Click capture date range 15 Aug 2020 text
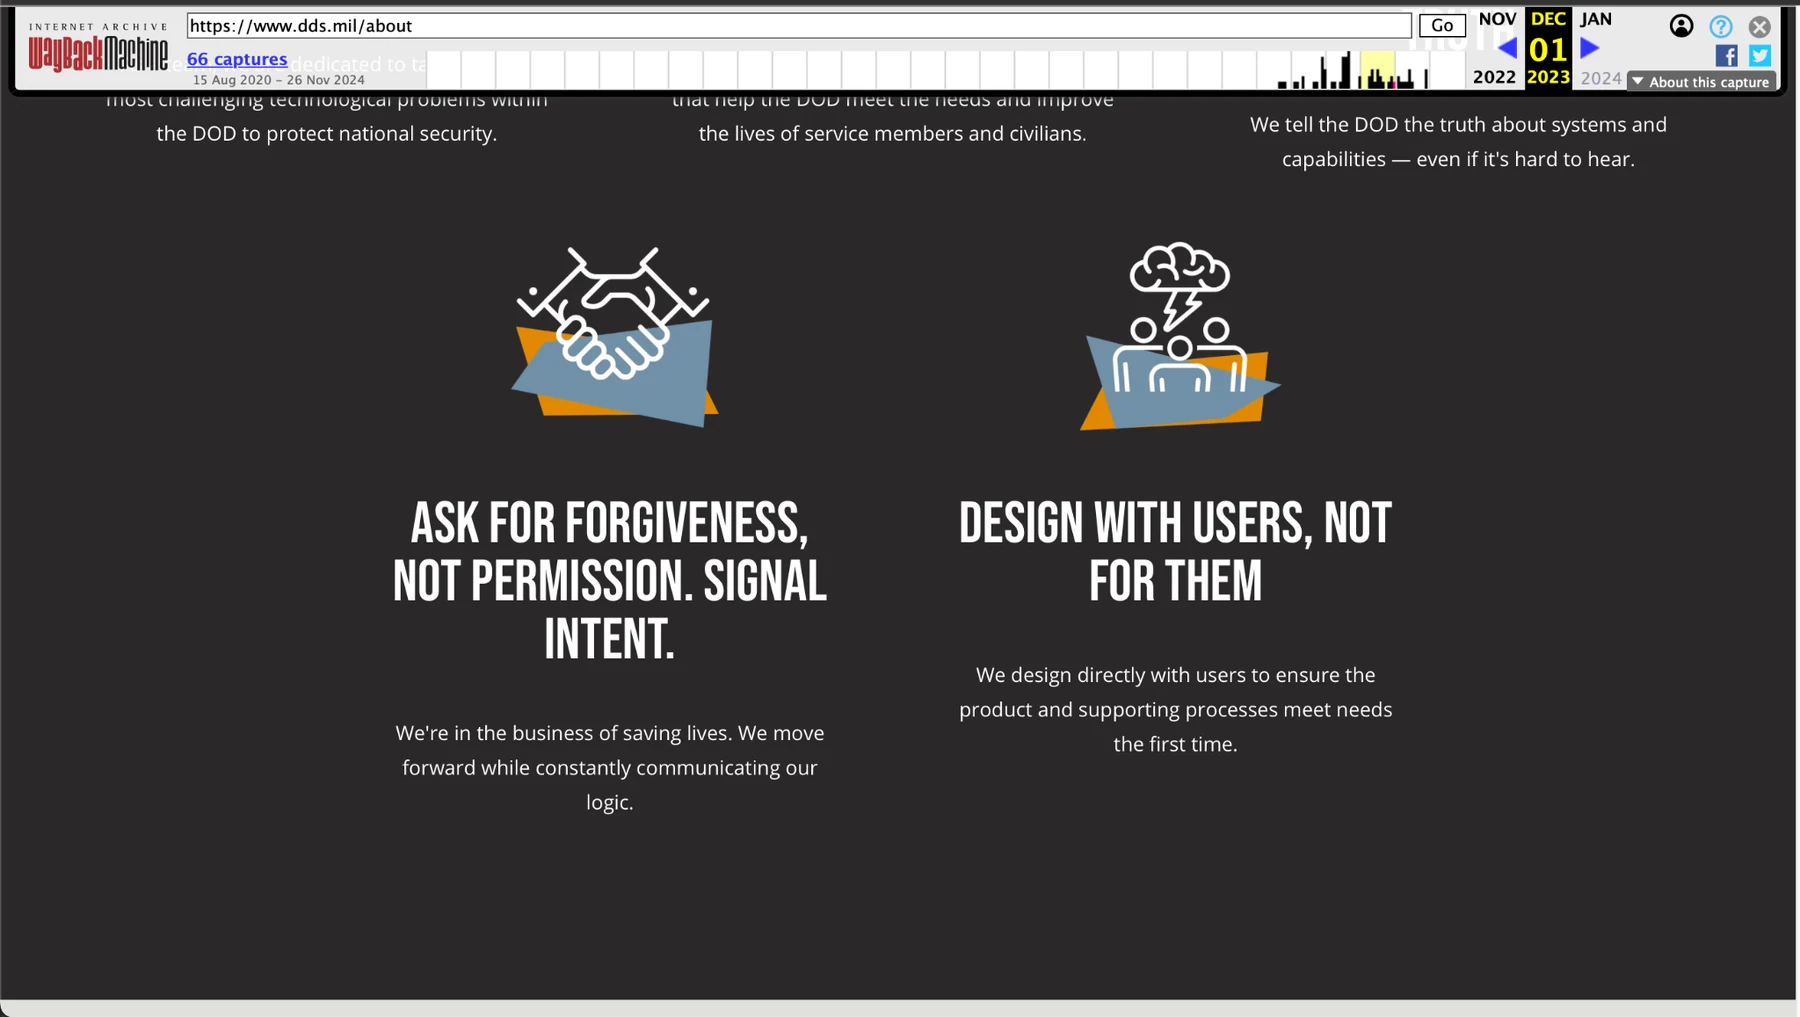The height and width of the screenshot is (1017, 1800). tap(279, 80)
